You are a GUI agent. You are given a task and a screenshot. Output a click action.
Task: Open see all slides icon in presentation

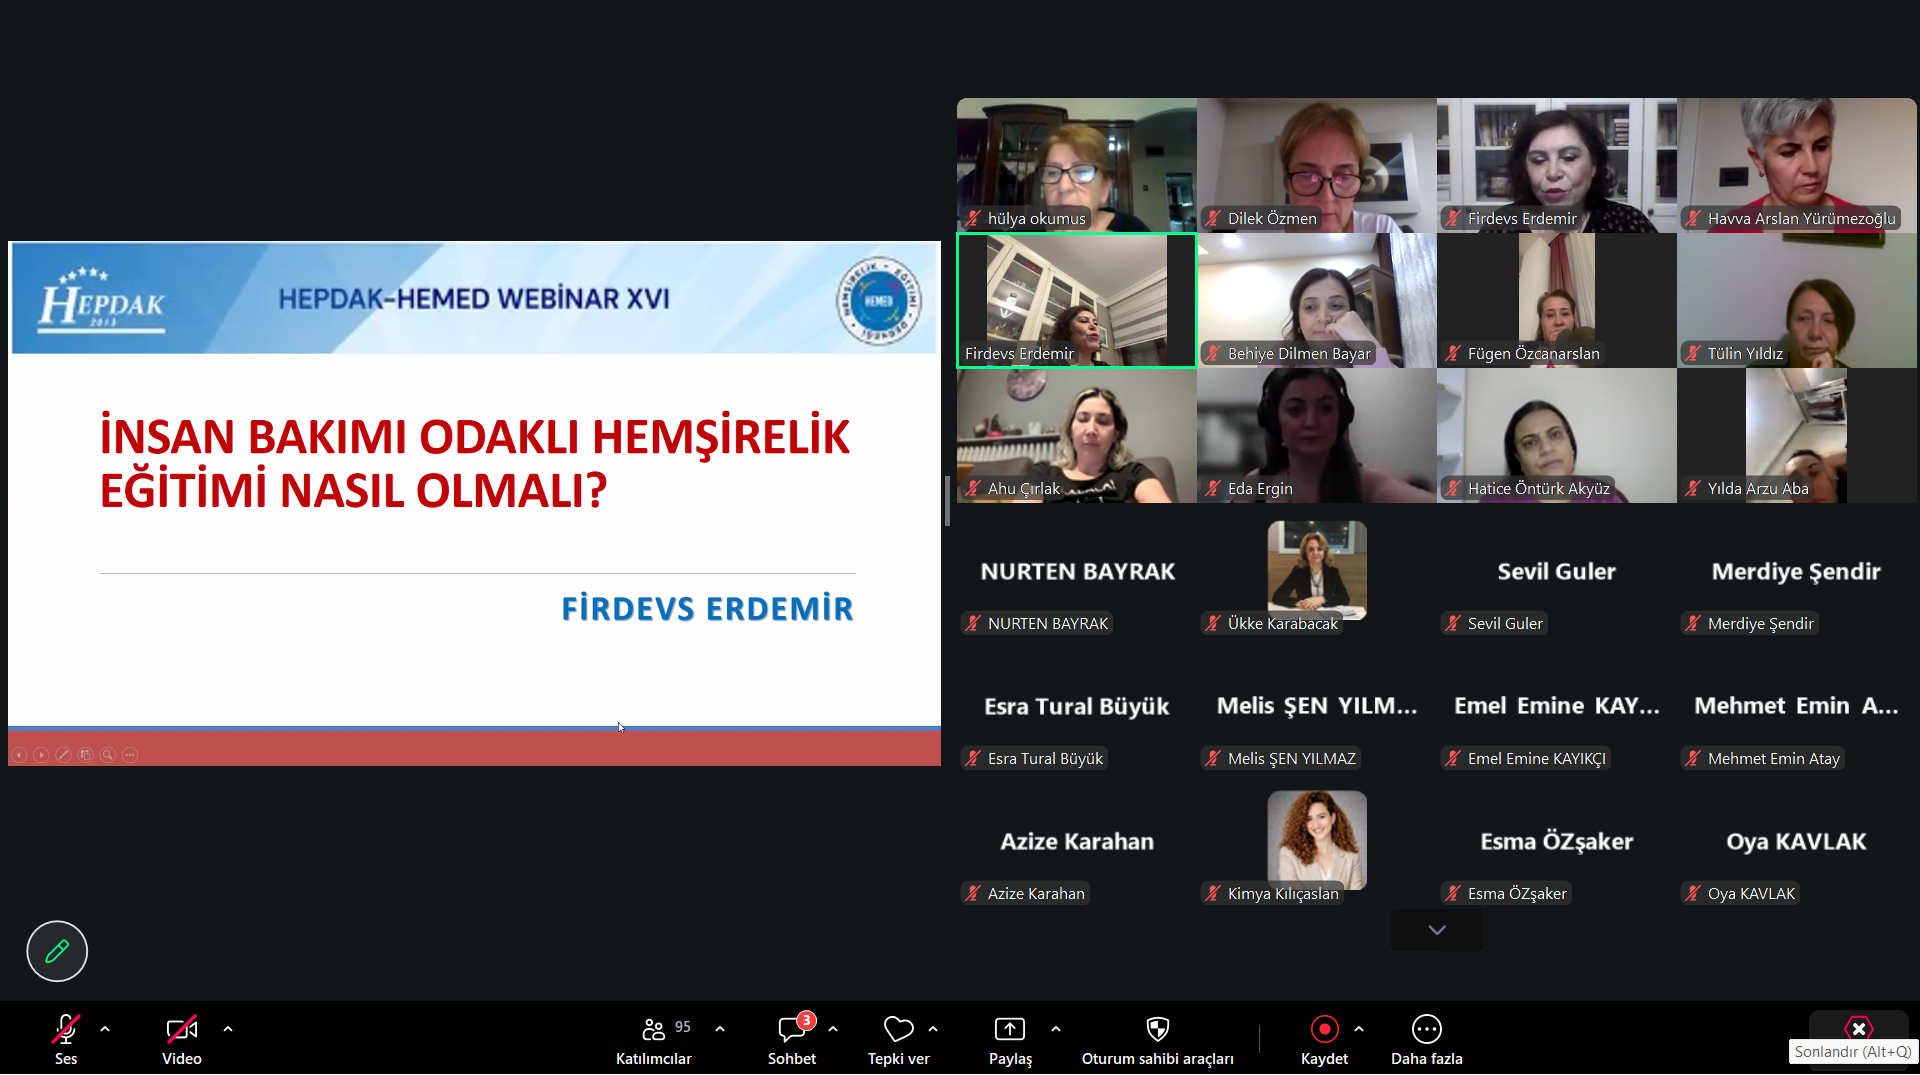click(x=86, y=755)
